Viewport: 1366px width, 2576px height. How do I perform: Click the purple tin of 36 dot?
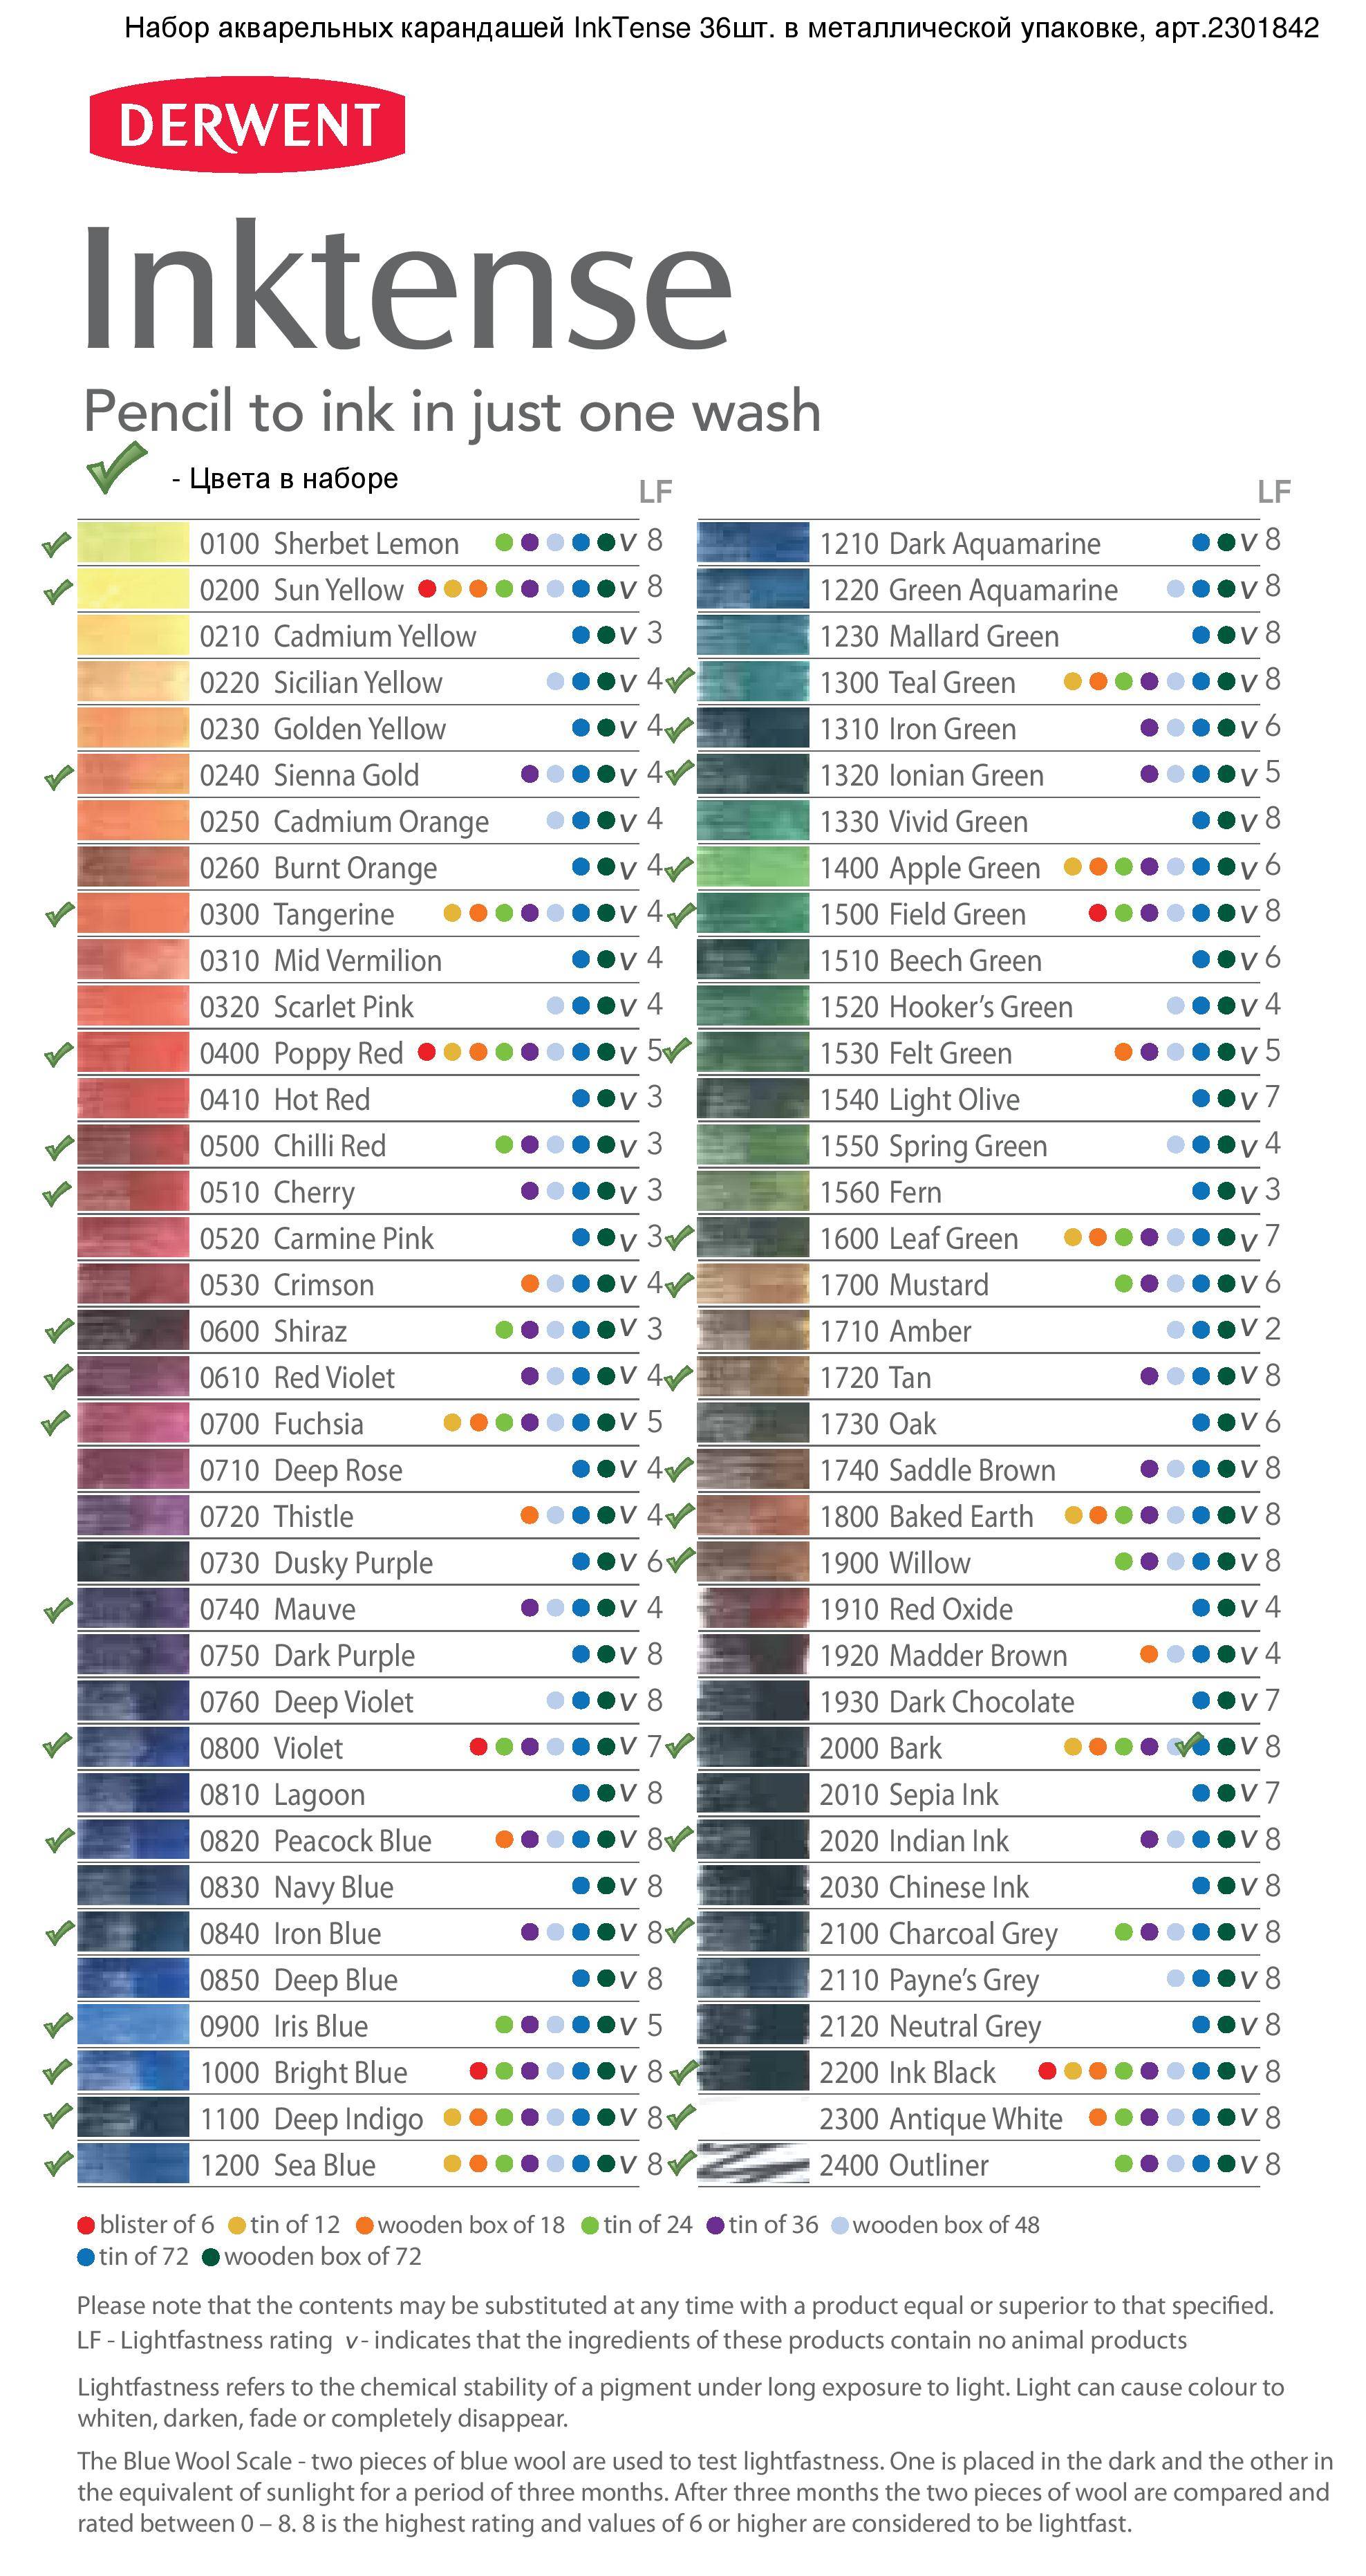(x=715, y=2225)
